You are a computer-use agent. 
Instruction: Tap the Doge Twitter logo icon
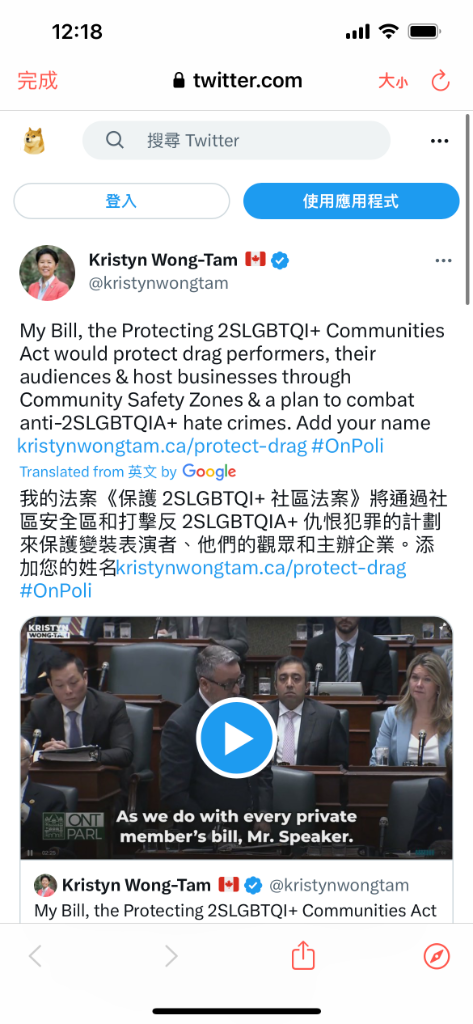coord(35,140)
